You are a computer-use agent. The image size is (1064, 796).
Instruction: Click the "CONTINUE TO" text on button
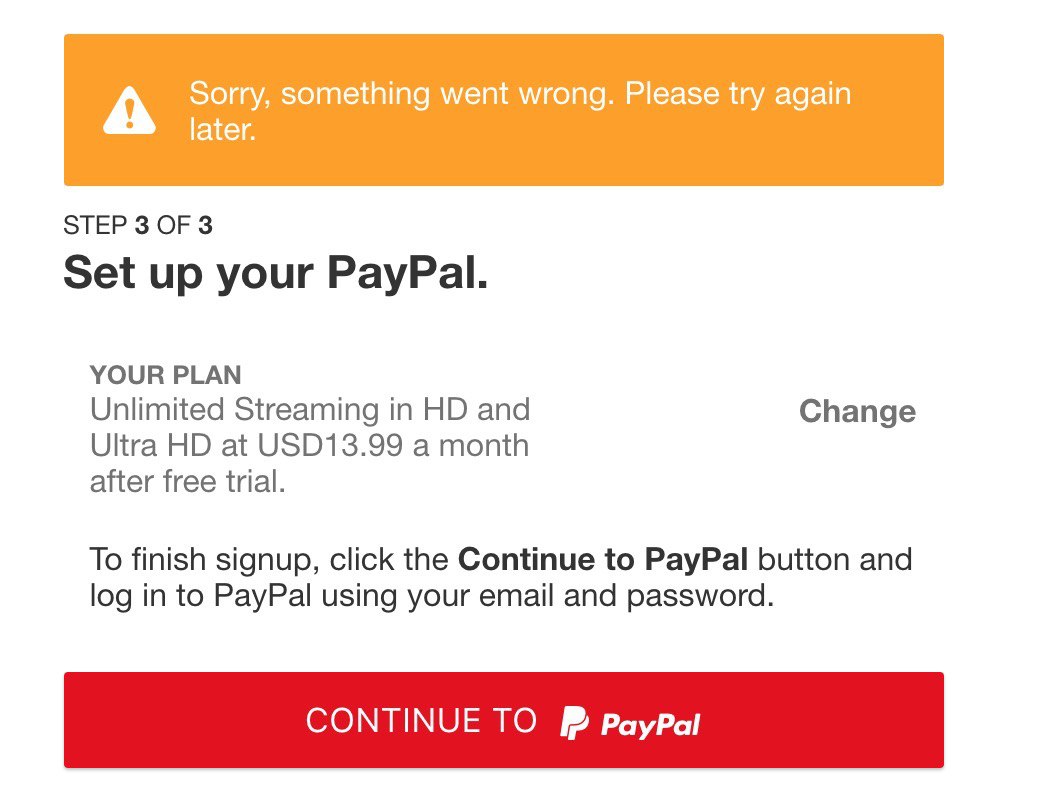click(421, 721)
